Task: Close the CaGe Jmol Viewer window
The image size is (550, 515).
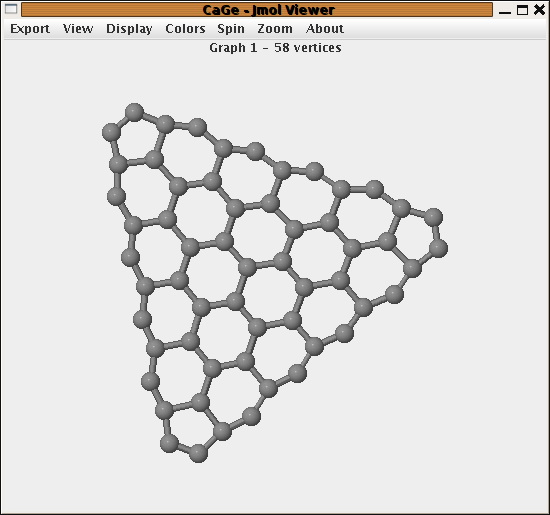Action: click(539, 9)
